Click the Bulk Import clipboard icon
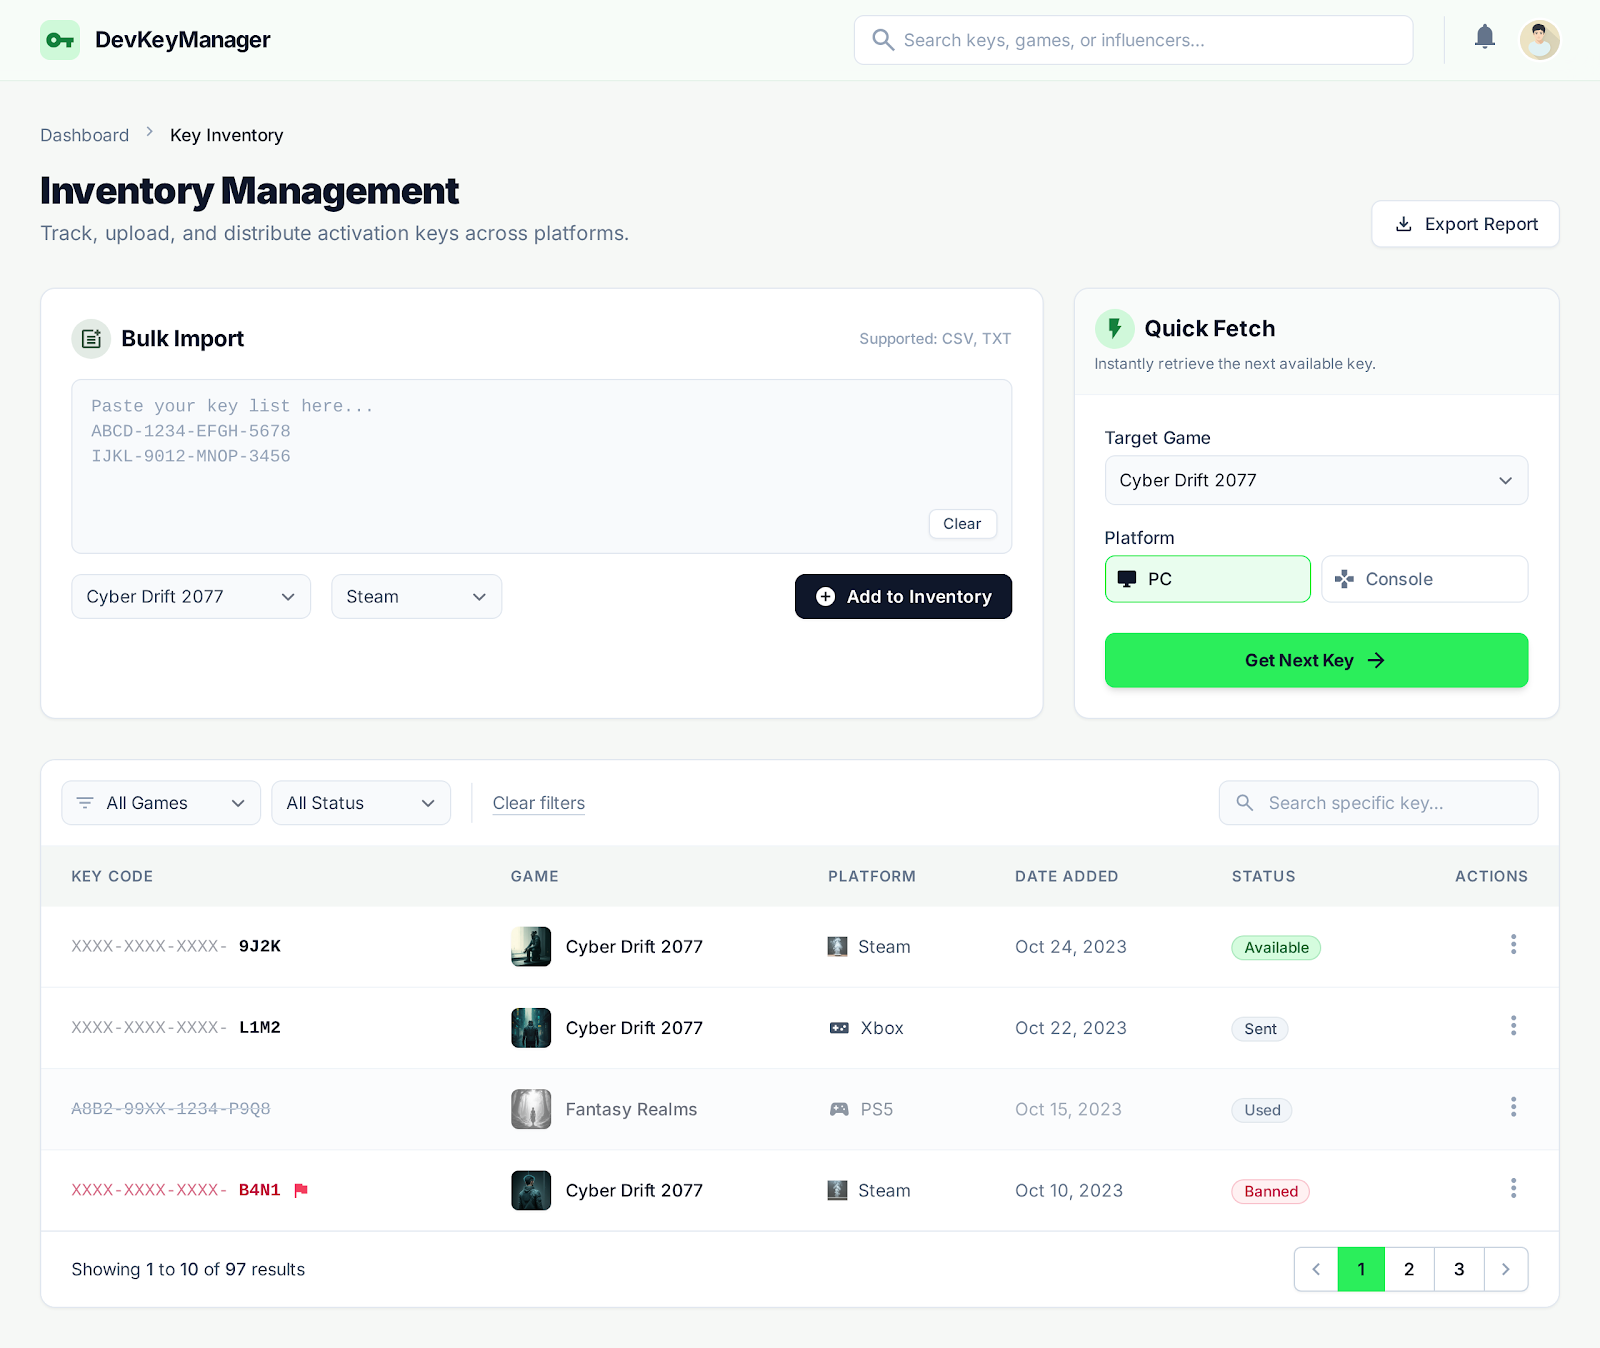 (91, 338)
